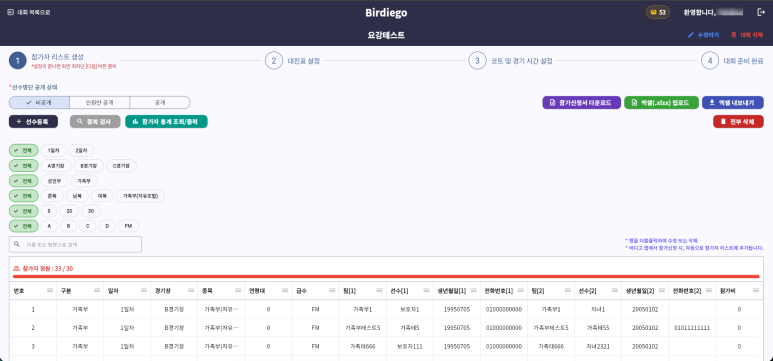Click the coin badge showing 53
773x361 pixels.
(658, 12)
